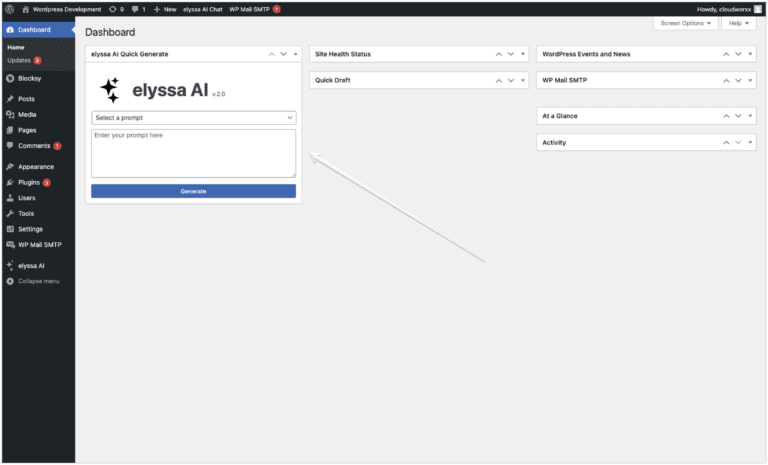This screenshot has width=768, height=465.
Task: Move elyssa AI Quick Generate widget down
Action: pyautogui.click(x=284, y=54)
